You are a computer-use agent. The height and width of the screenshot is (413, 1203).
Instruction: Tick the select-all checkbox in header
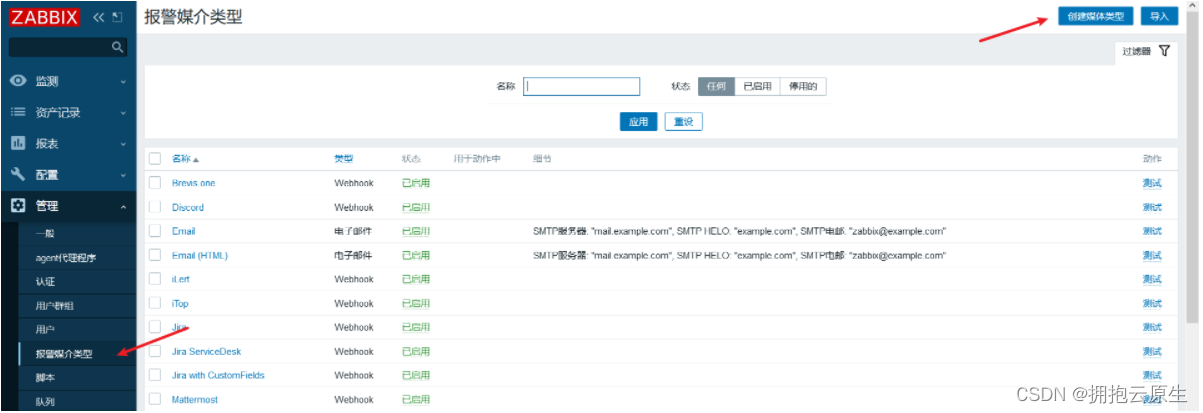click(x=154, y=159)
